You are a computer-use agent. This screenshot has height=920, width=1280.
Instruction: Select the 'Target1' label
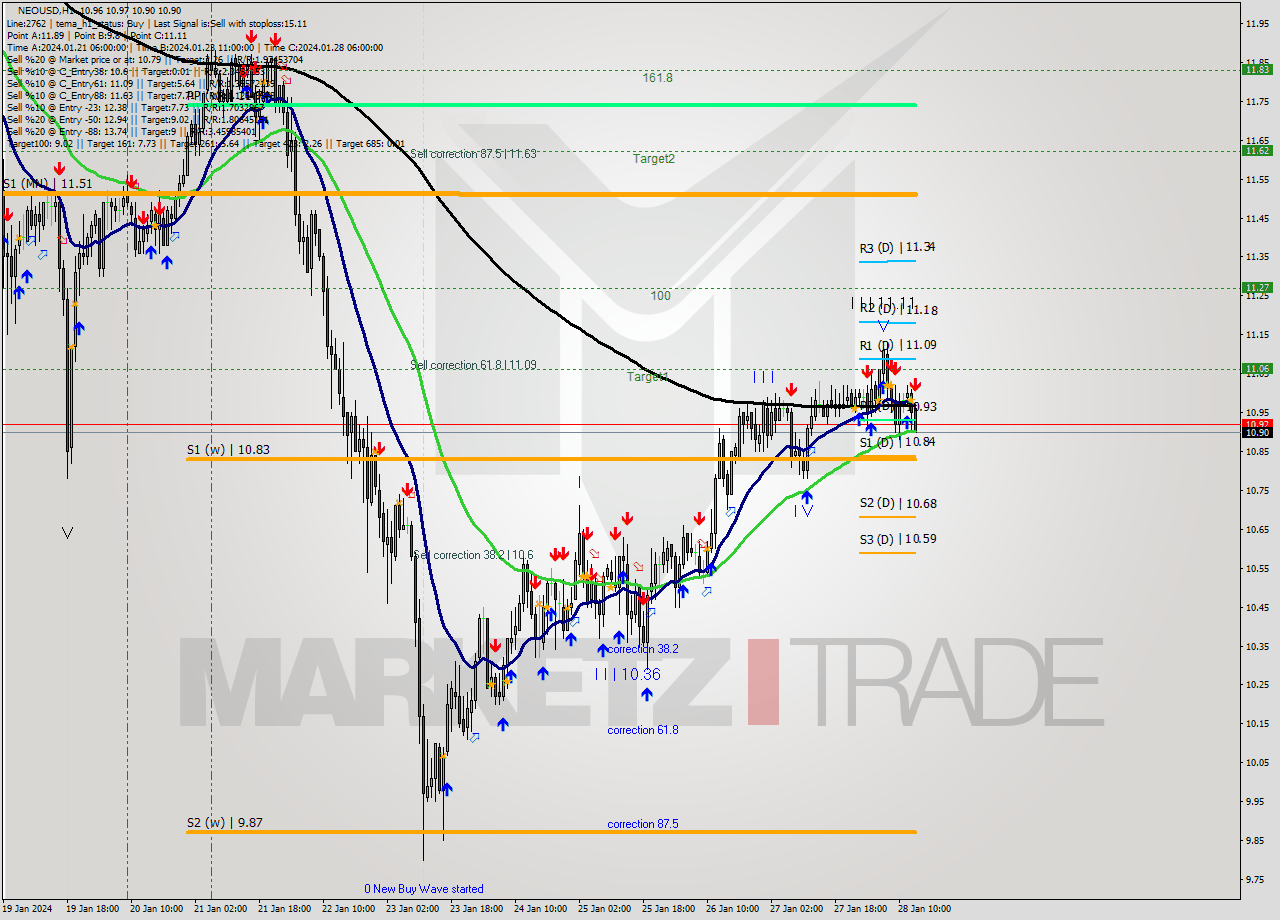pos(647,377)
